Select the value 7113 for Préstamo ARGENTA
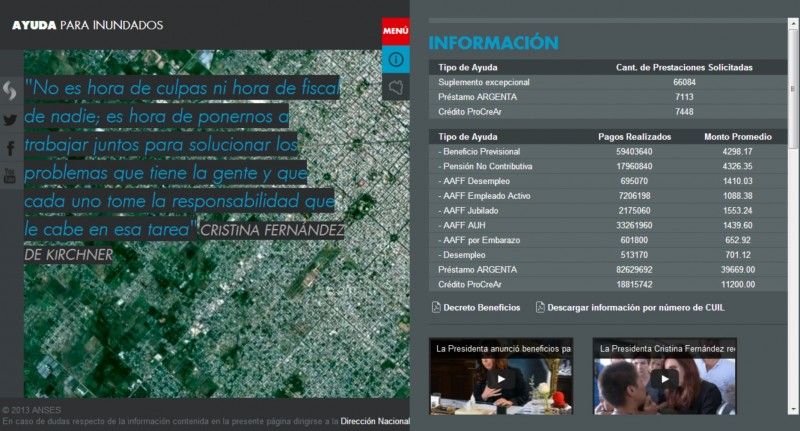The height and width of the screenshot is (431, 800). click(684, 97)
